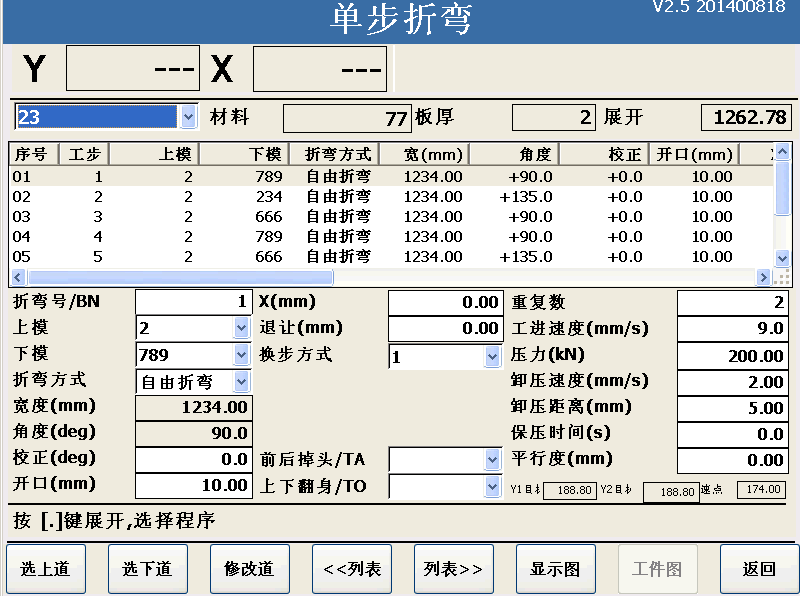800x596 pixels.
Task: Click the vertical scrollbar thumb of table
Action: [783, 188]
